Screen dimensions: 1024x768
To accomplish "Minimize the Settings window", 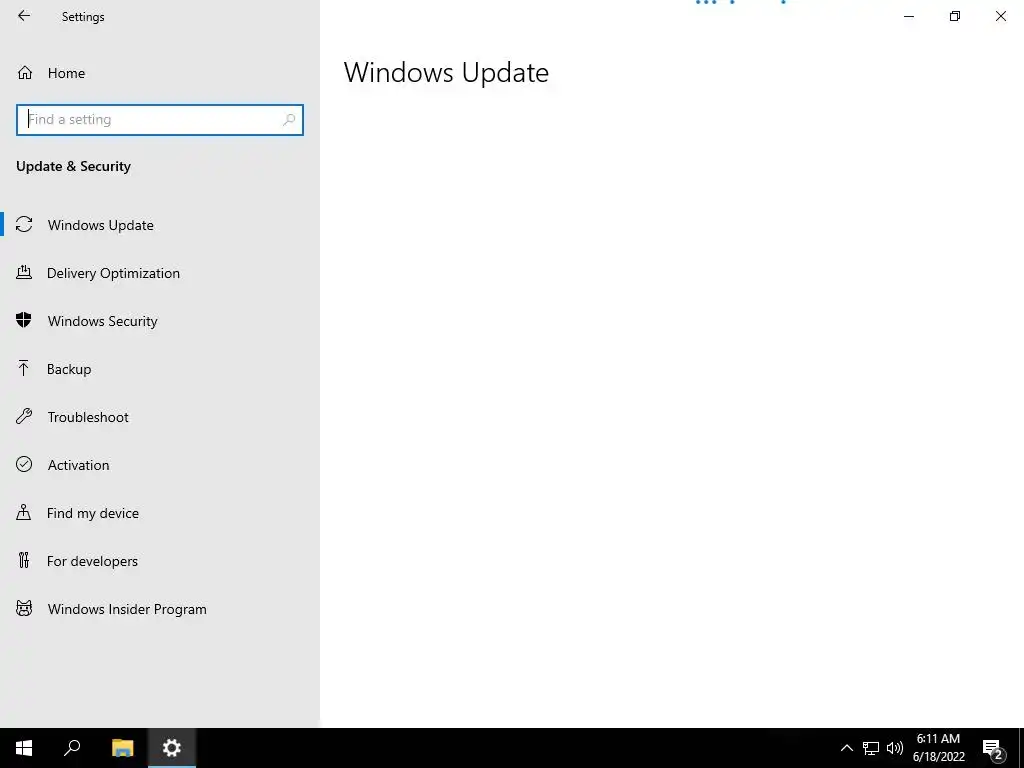I will coord(908,16).
